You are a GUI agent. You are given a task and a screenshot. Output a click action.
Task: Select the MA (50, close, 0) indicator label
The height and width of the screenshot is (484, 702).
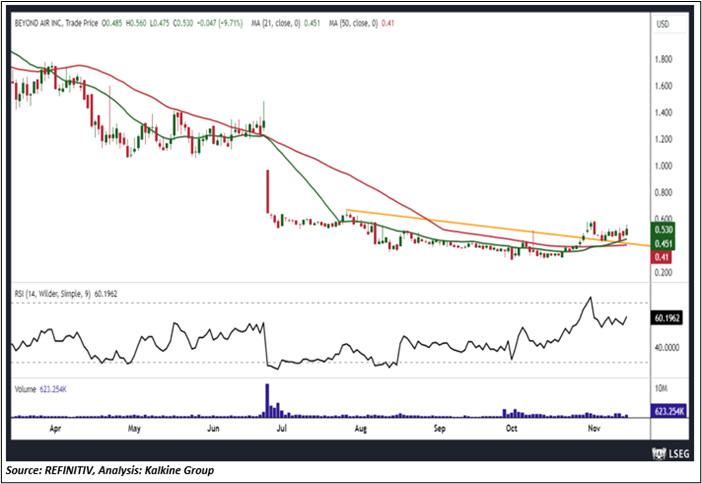tap(353, 23)
